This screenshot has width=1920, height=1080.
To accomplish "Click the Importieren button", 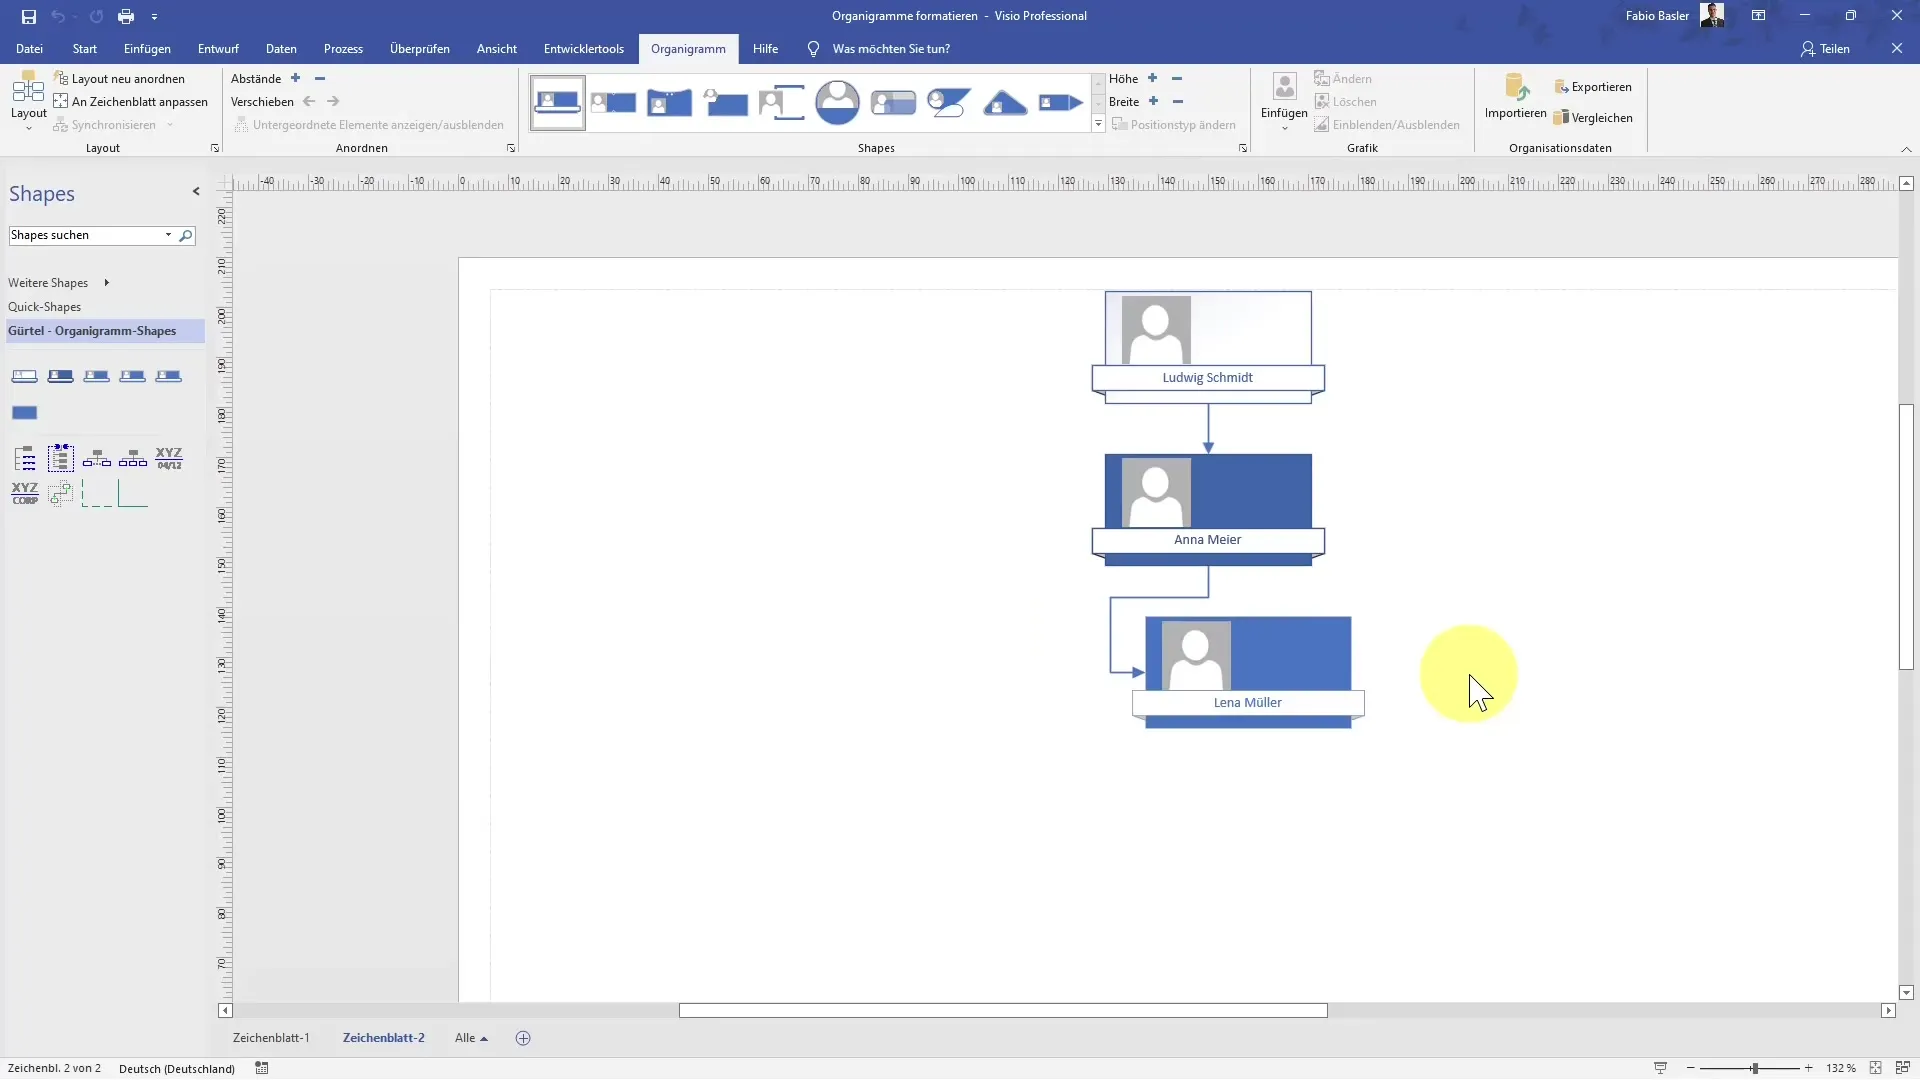I will [1515, 97].
